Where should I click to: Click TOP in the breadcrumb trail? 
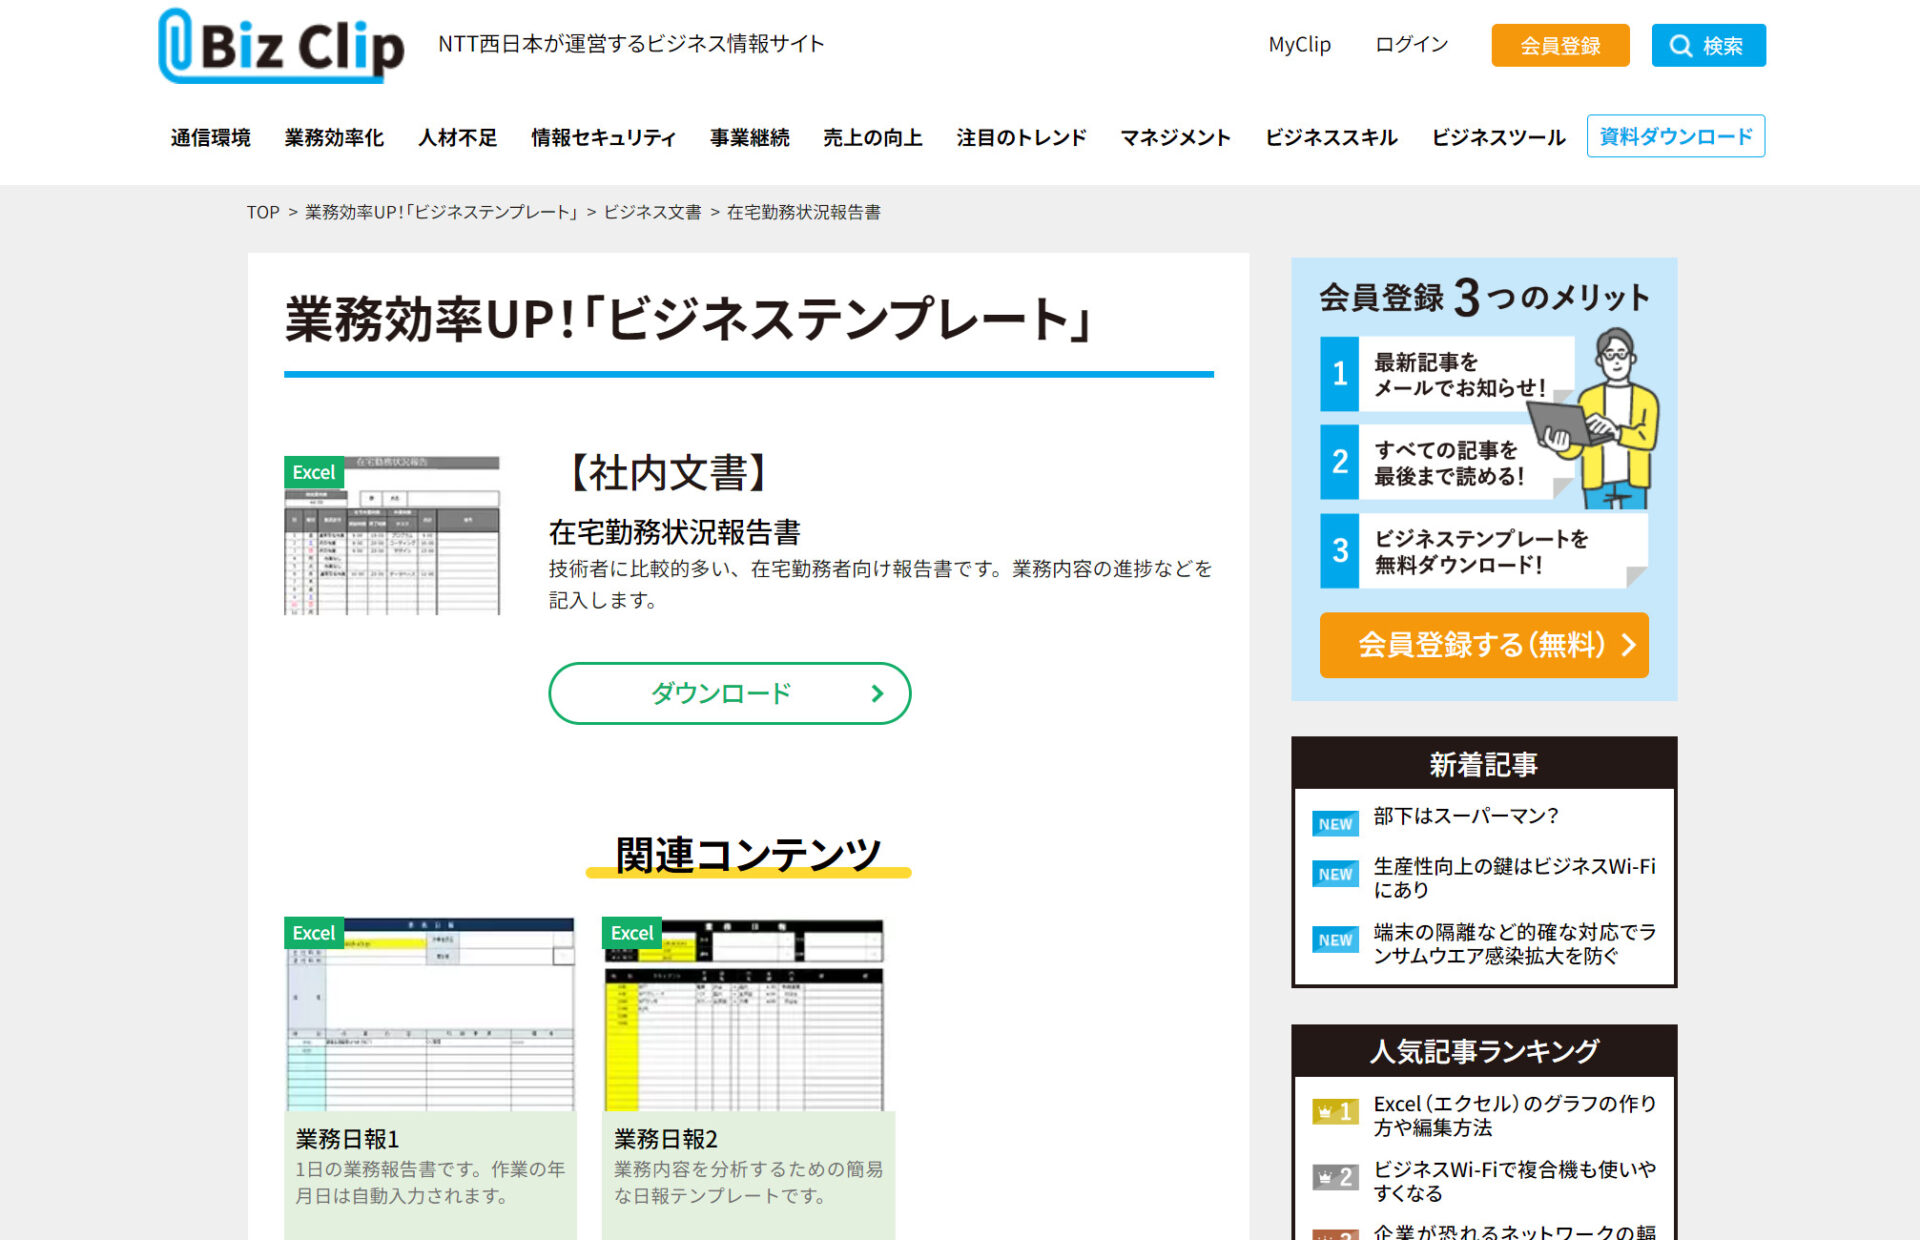tap(264, 212)
